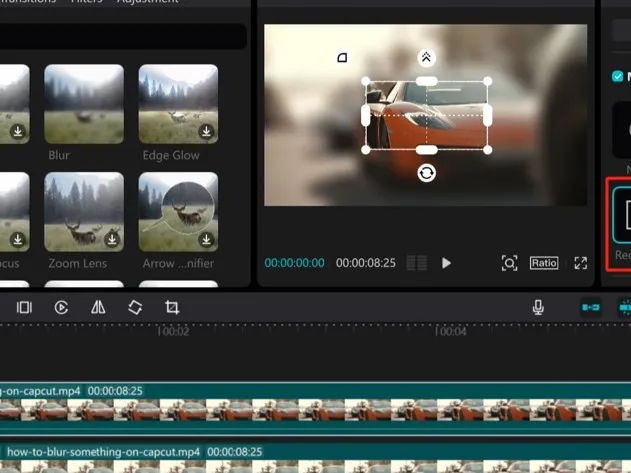Image resolution: width=631 pixels, height=473 pixels.
Task: Download the effect left of Blur
Action: tap(18, 131)
